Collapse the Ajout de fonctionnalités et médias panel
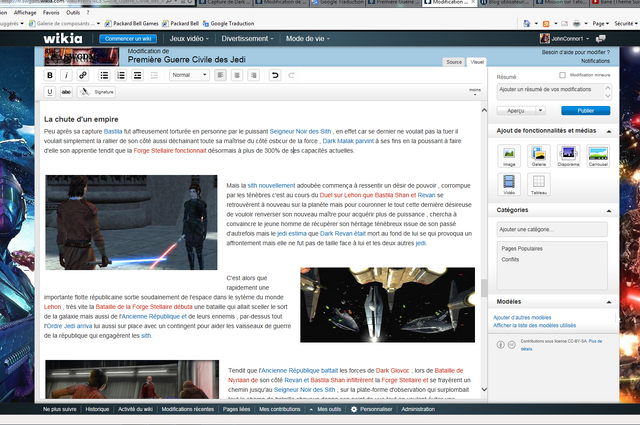640x425 pixels. coord(609,131)
